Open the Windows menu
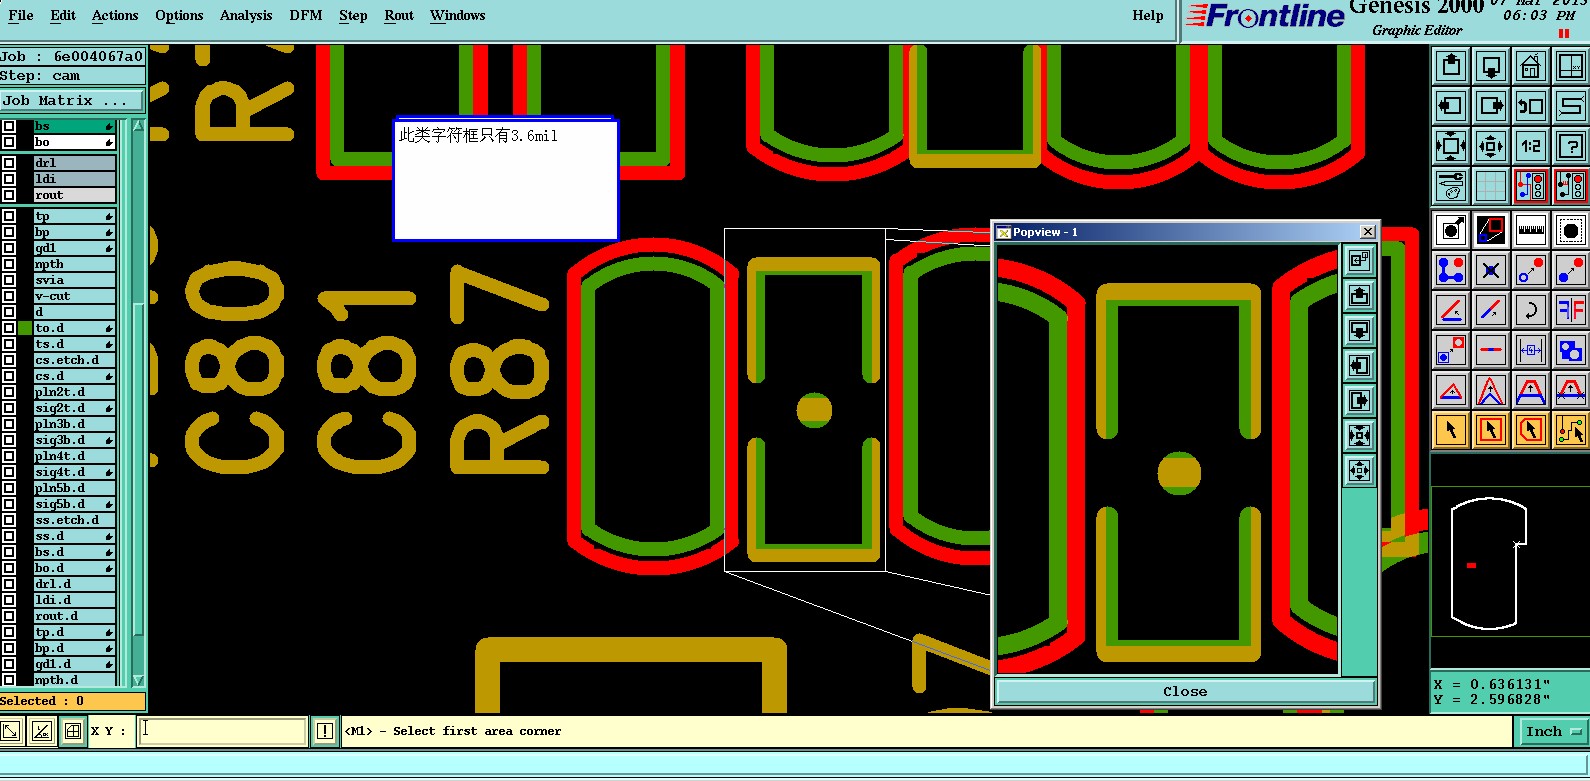The image size is (1590, 781). click(457, 16)
